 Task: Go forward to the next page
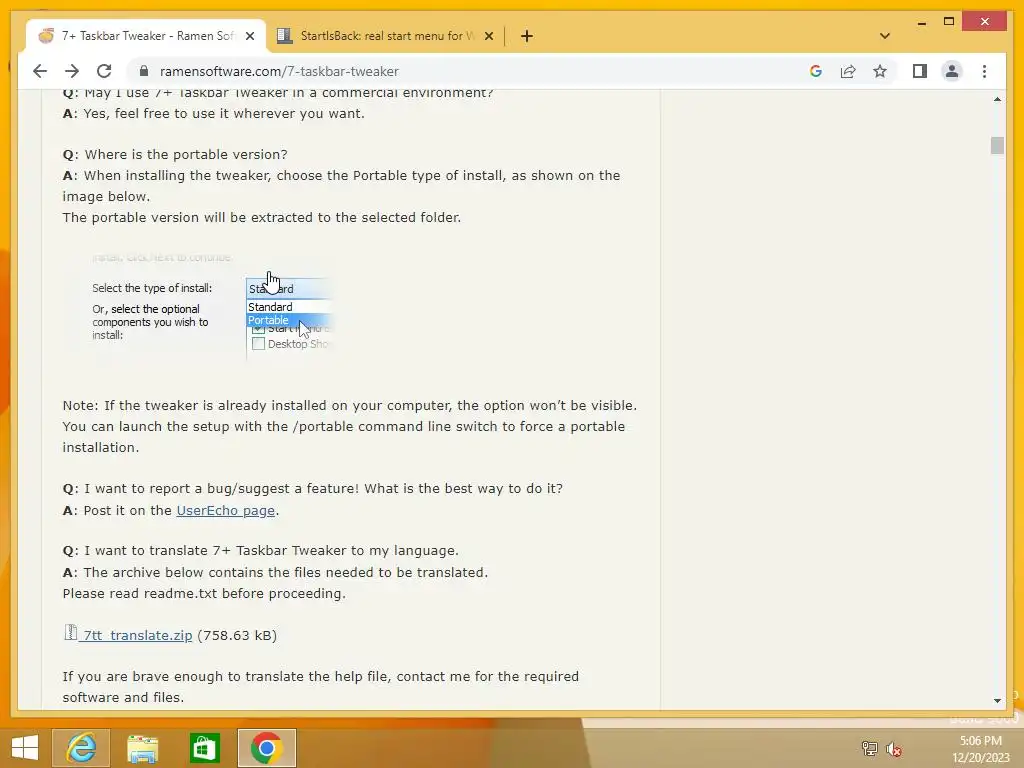tap(72, 71)
